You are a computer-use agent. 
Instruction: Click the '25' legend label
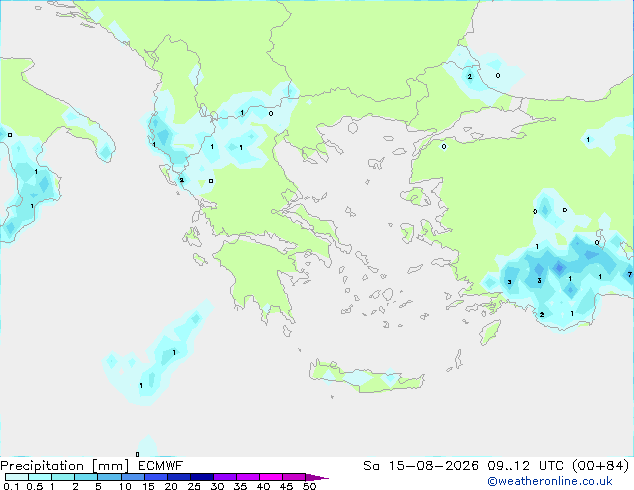194,486
